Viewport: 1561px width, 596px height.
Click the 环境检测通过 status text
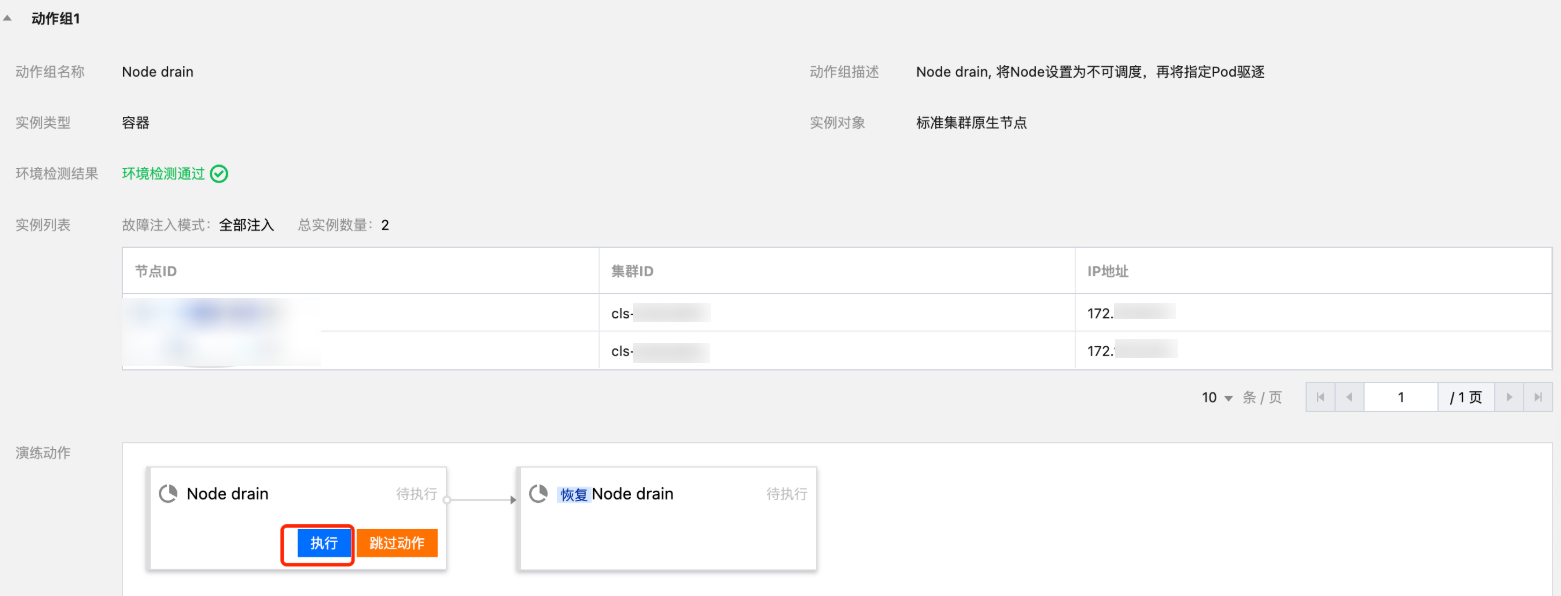163,174
